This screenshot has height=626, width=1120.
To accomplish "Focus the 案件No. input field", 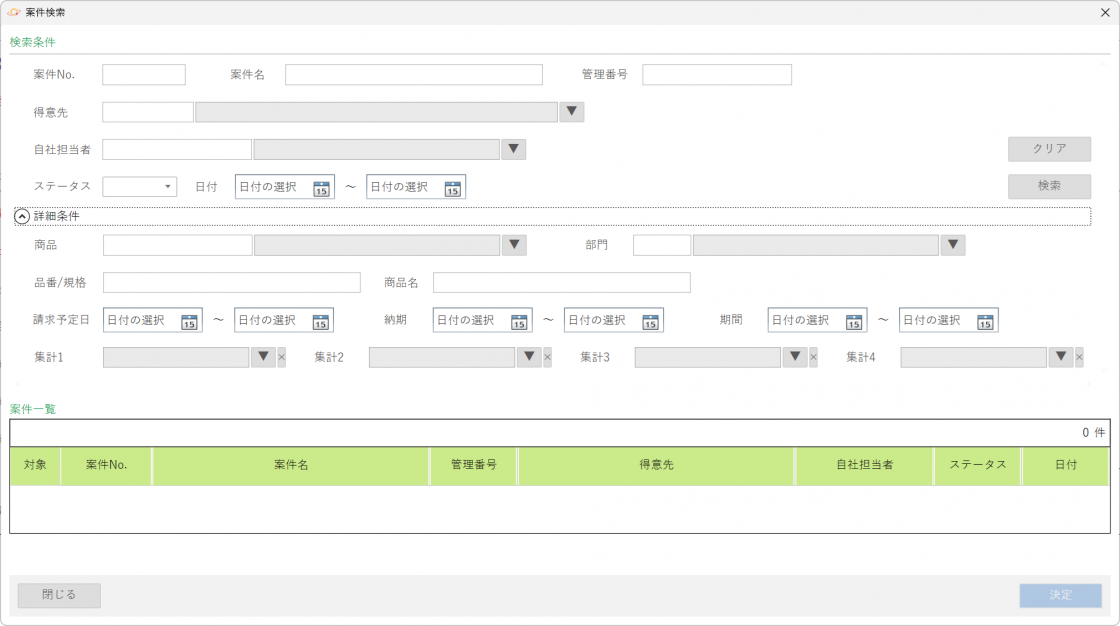I will tap(144, 75).
